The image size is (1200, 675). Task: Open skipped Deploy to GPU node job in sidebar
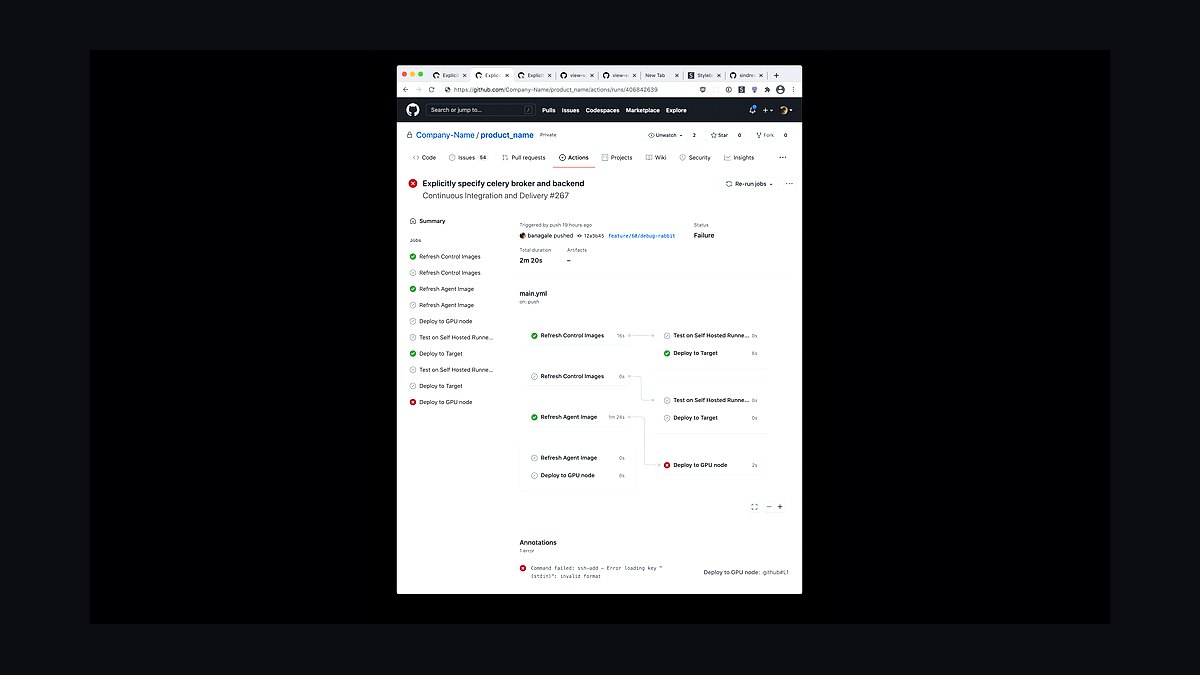pos(445,321)
